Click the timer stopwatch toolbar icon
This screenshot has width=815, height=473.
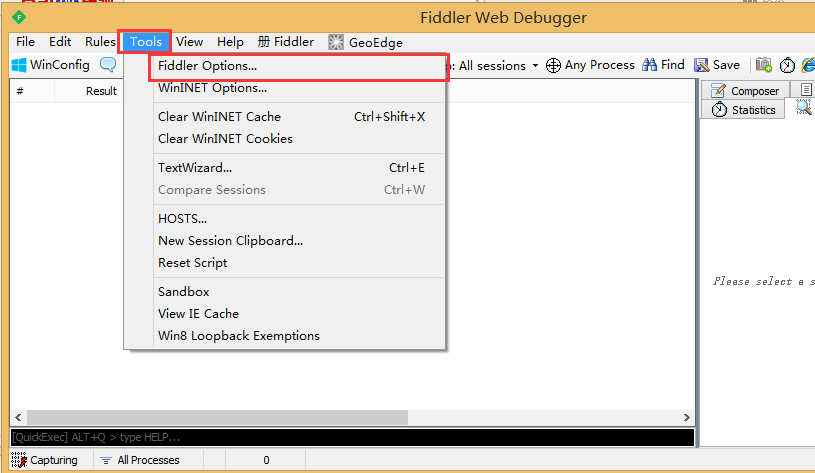click(x=787, y=65)
